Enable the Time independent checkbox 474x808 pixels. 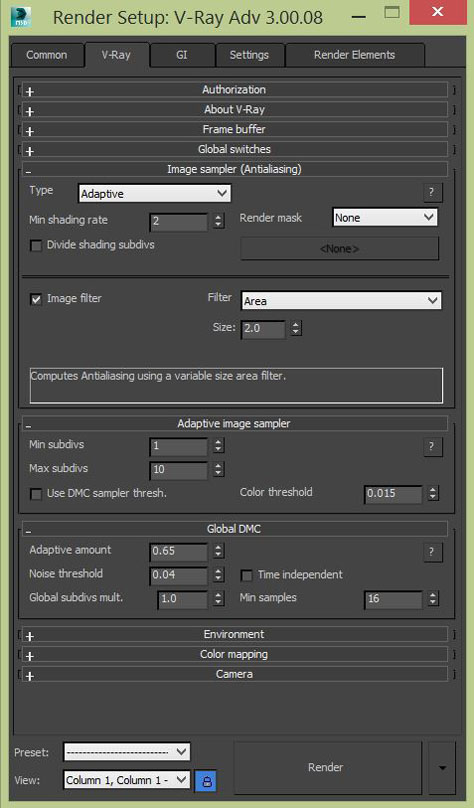[x=247, y=575]
